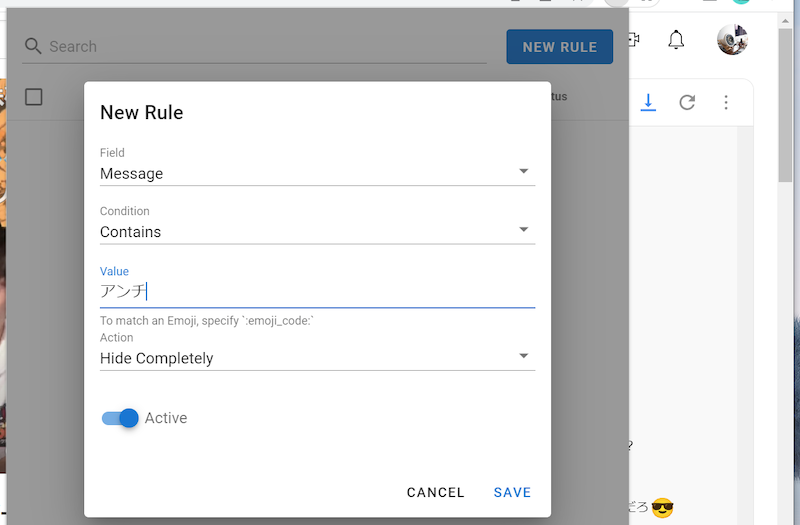Screen dimensions: 800x525
Task: Click the magnifier icon beside Search
Action: [33, 47]
